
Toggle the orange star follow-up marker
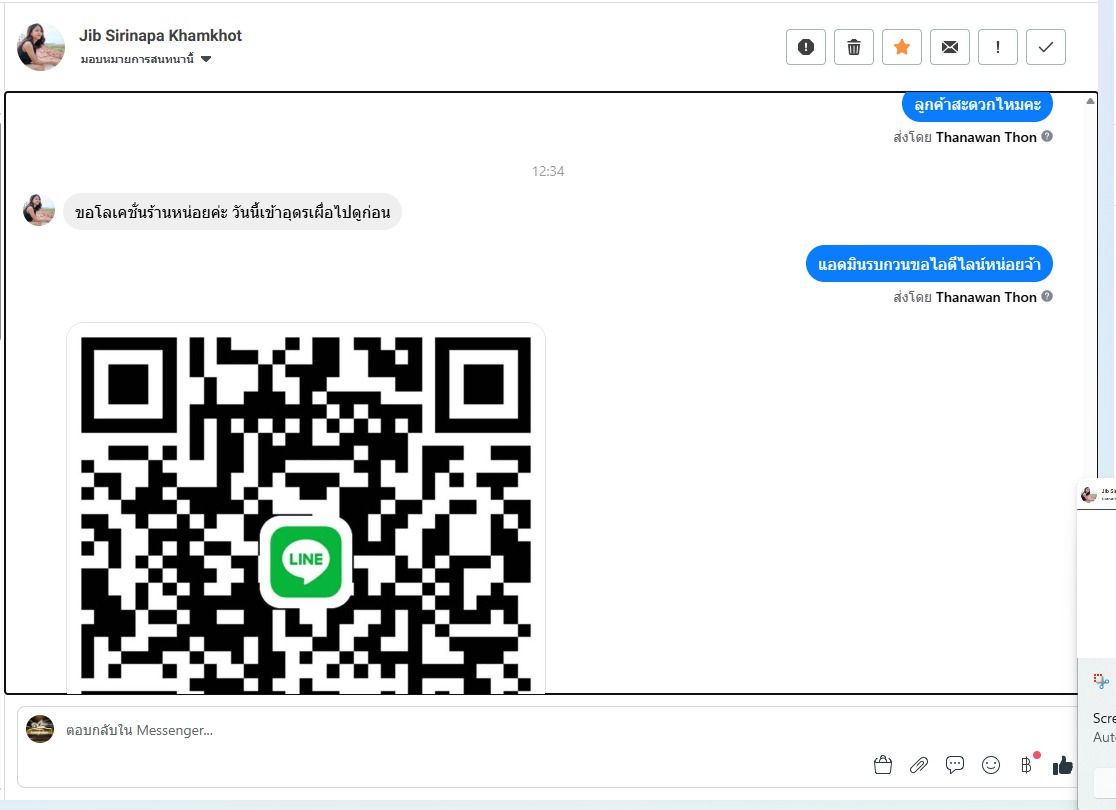coord(902,47)
